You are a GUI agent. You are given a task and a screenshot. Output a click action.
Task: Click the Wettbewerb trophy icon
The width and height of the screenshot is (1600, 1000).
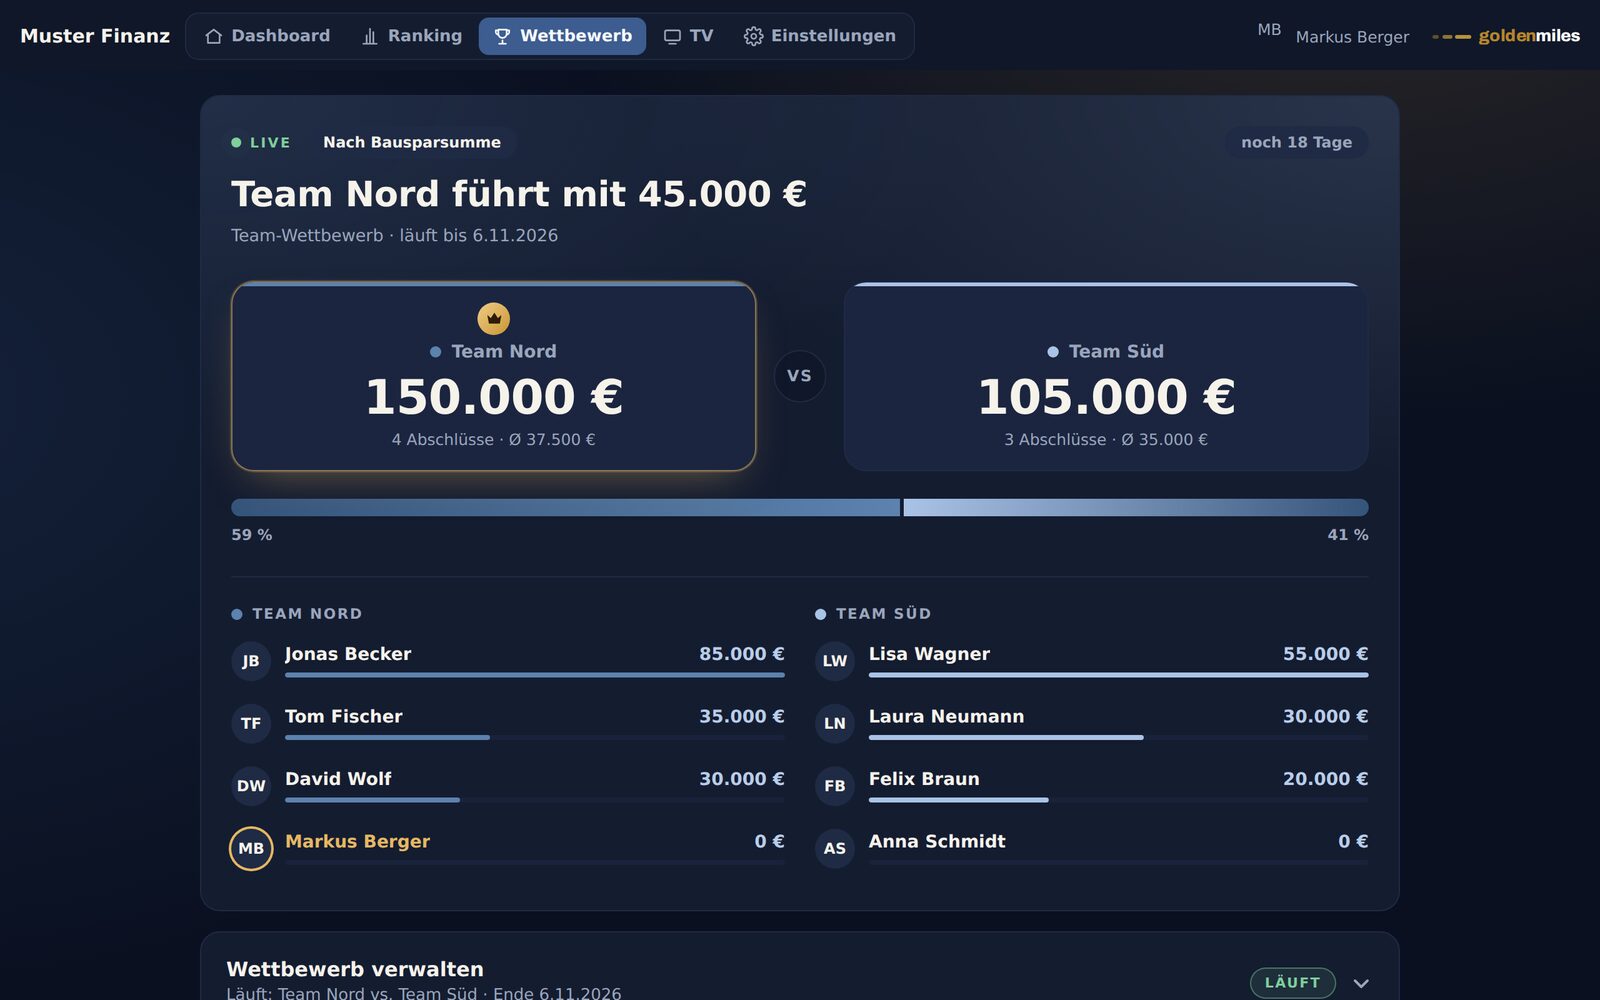[x=502, y=36]
